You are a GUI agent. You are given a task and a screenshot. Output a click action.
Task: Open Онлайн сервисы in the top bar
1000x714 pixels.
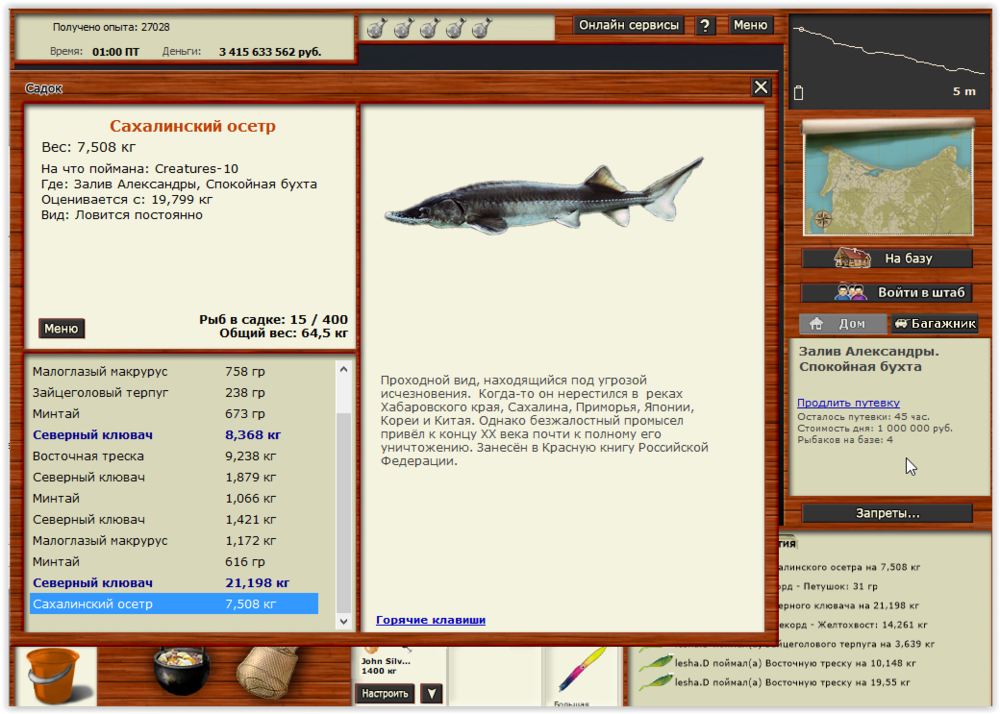[628, 25]
